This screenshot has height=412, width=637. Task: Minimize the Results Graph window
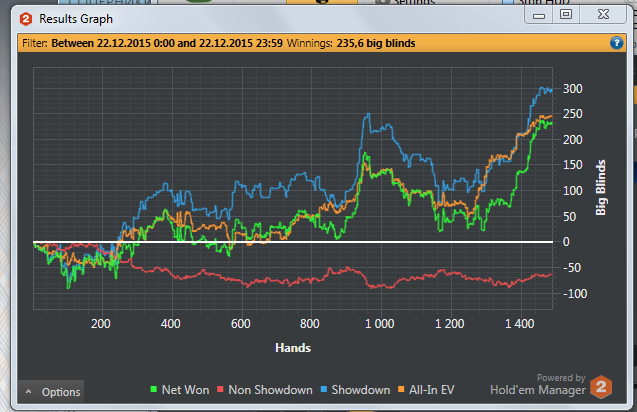539,15
